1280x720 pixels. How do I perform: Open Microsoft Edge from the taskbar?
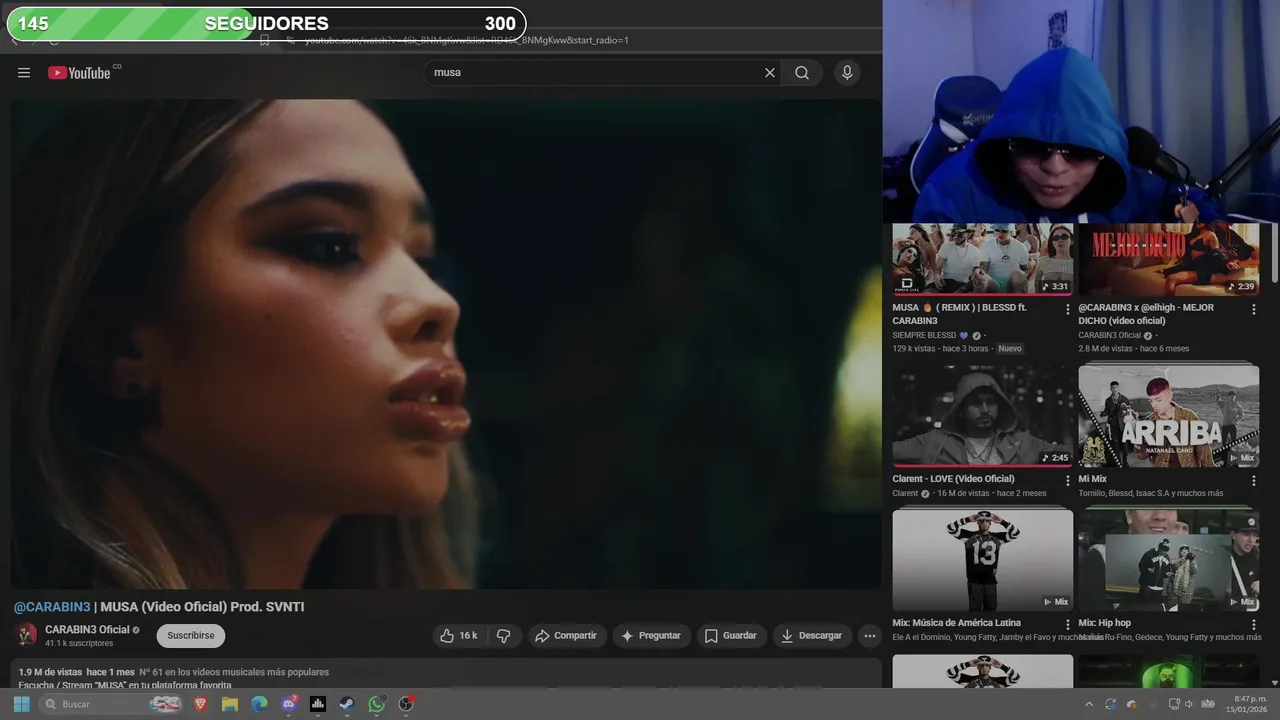259,704
